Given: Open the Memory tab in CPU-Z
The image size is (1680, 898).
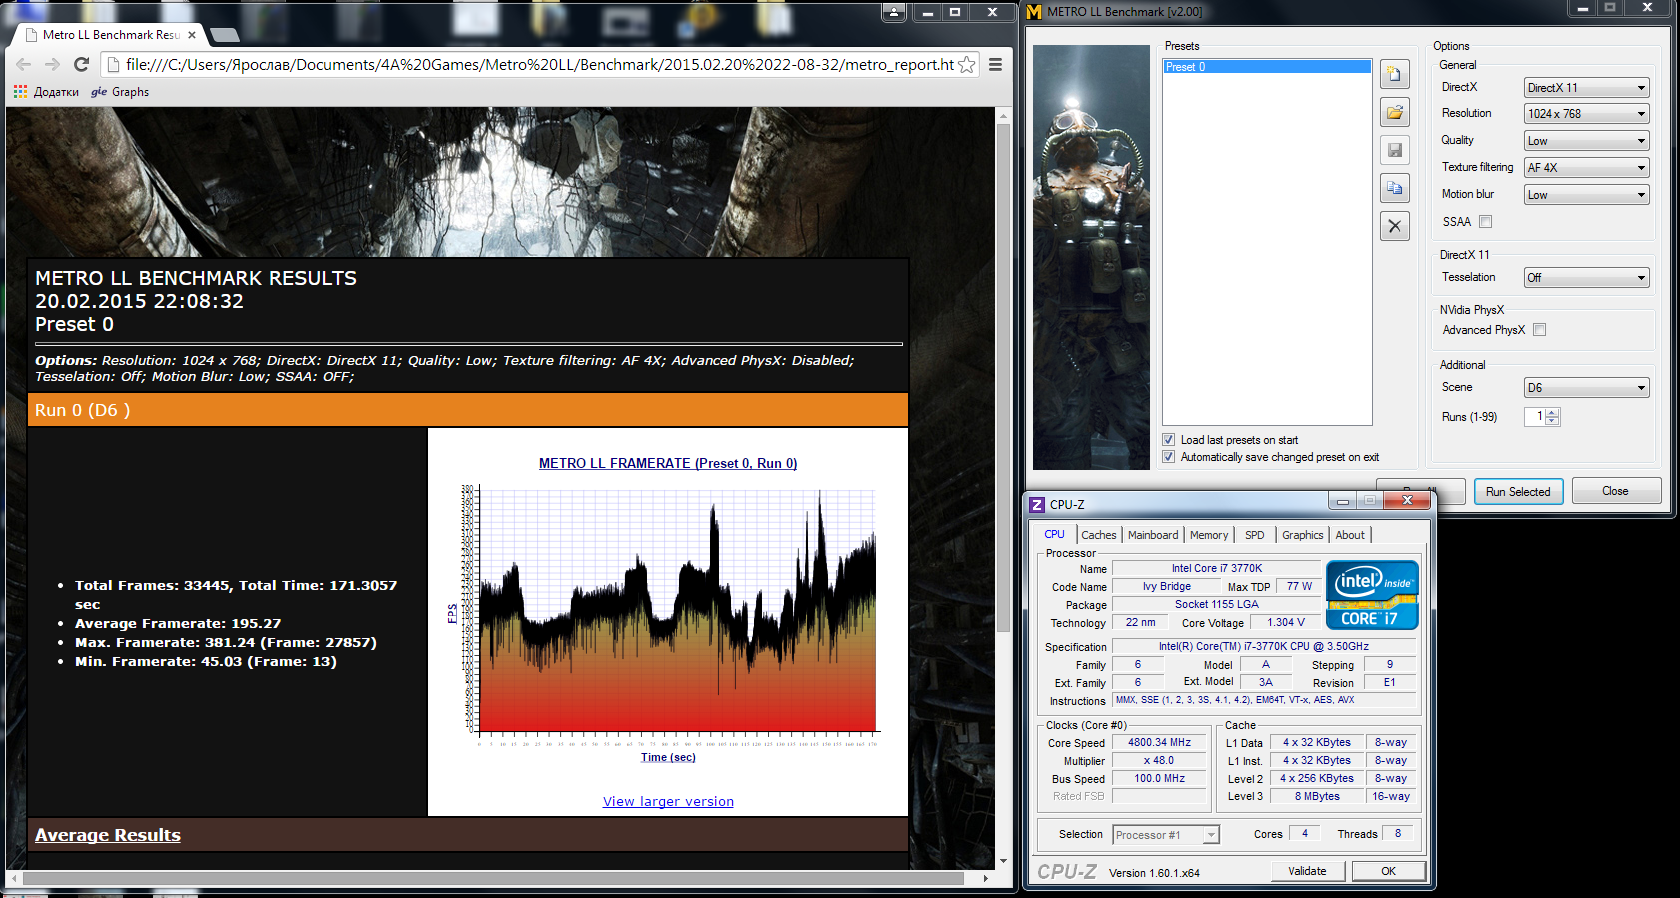Looking at the screenshot, I should point(1208,535).
